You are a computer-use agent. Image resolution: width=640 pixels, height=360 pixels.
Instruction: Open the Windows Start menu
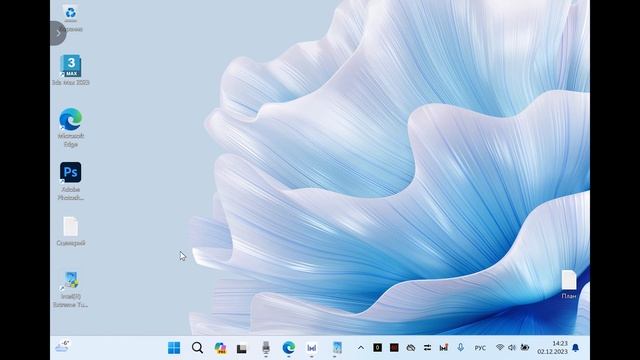click(x=174, y=348)
